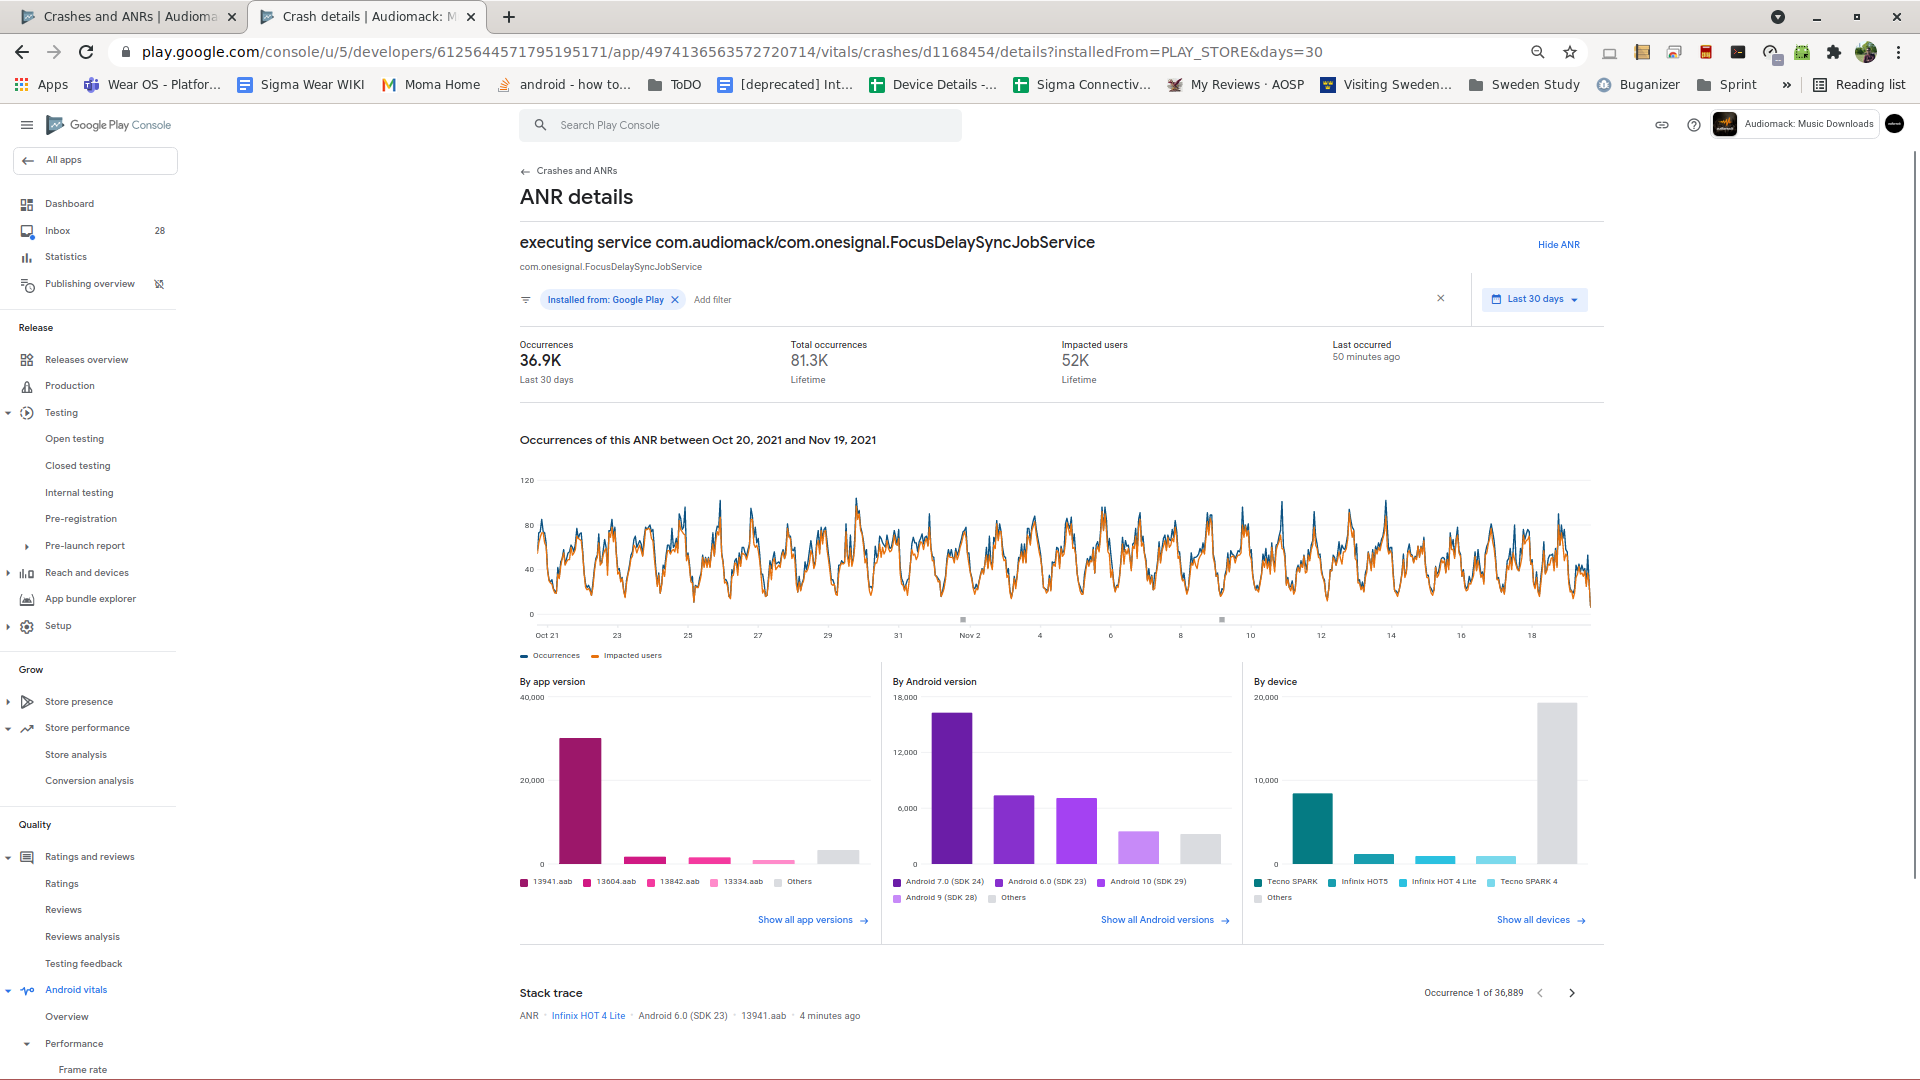Viewport: 1920px width, 1080px height.
Task: Click the hamburger menu icon beside Google Play Console
Action: pos(27,125)
